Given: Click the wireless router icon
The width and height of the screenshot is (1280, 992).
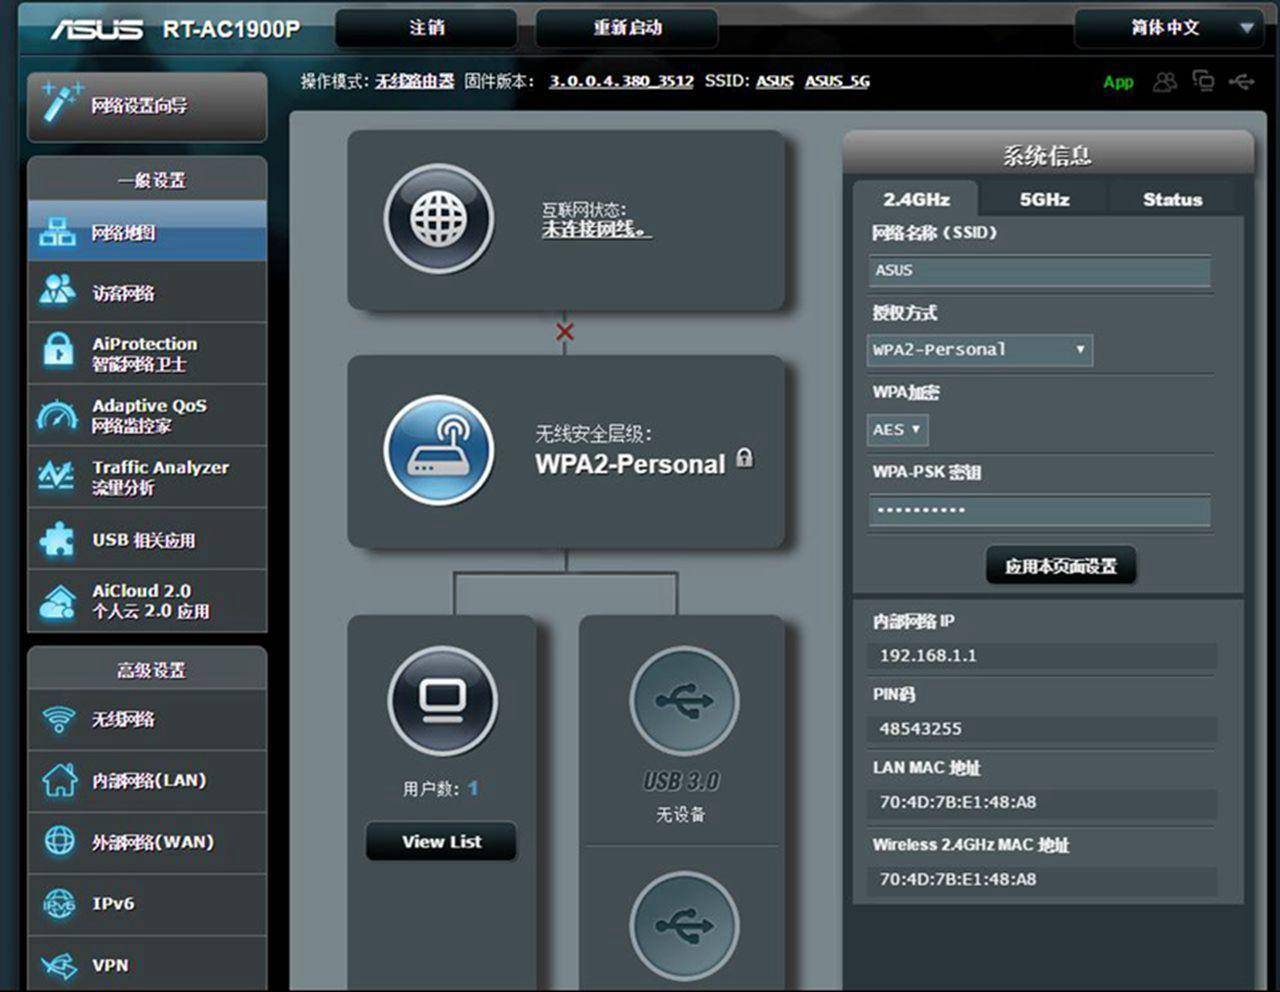Looking at the screenshot, I should pyautogui.click(x=438, y=449).
